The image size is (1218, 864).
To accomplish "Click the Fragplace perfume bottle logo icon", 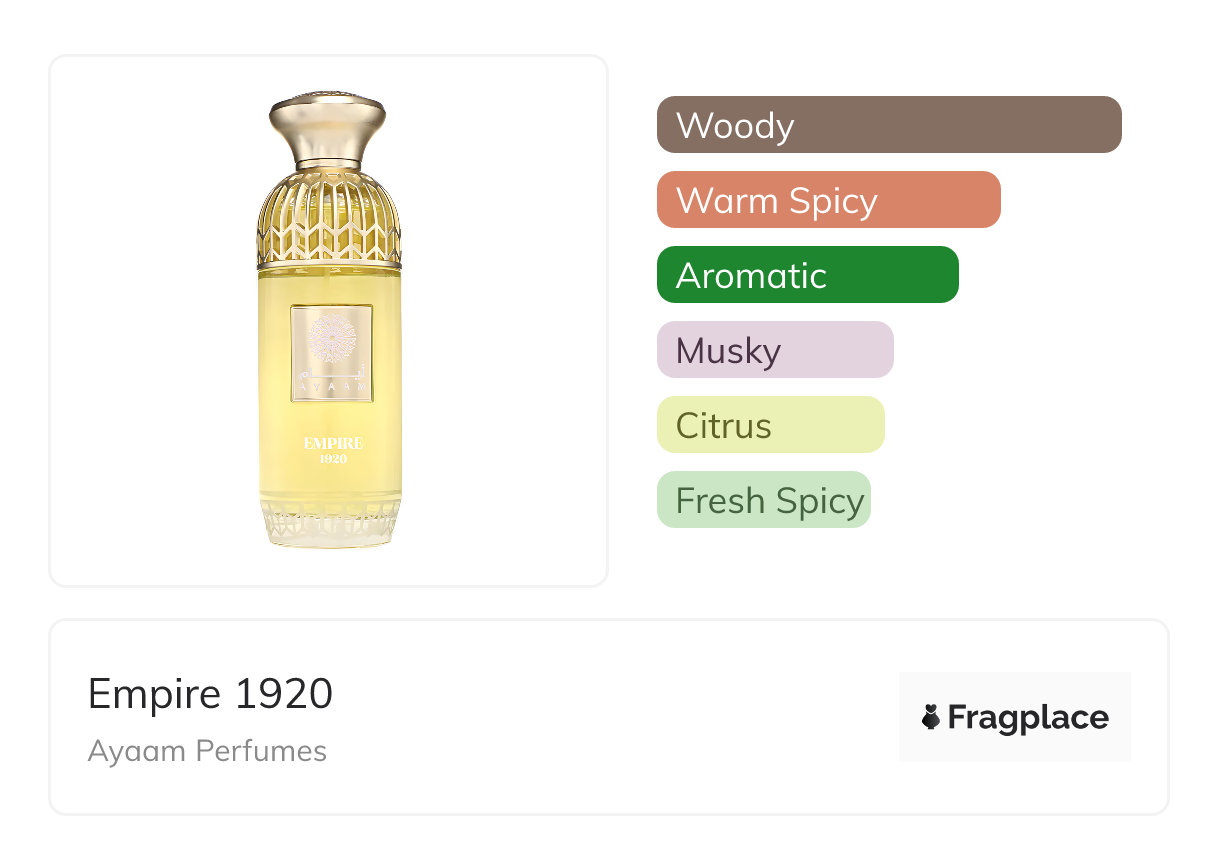I will pos(932,717).
